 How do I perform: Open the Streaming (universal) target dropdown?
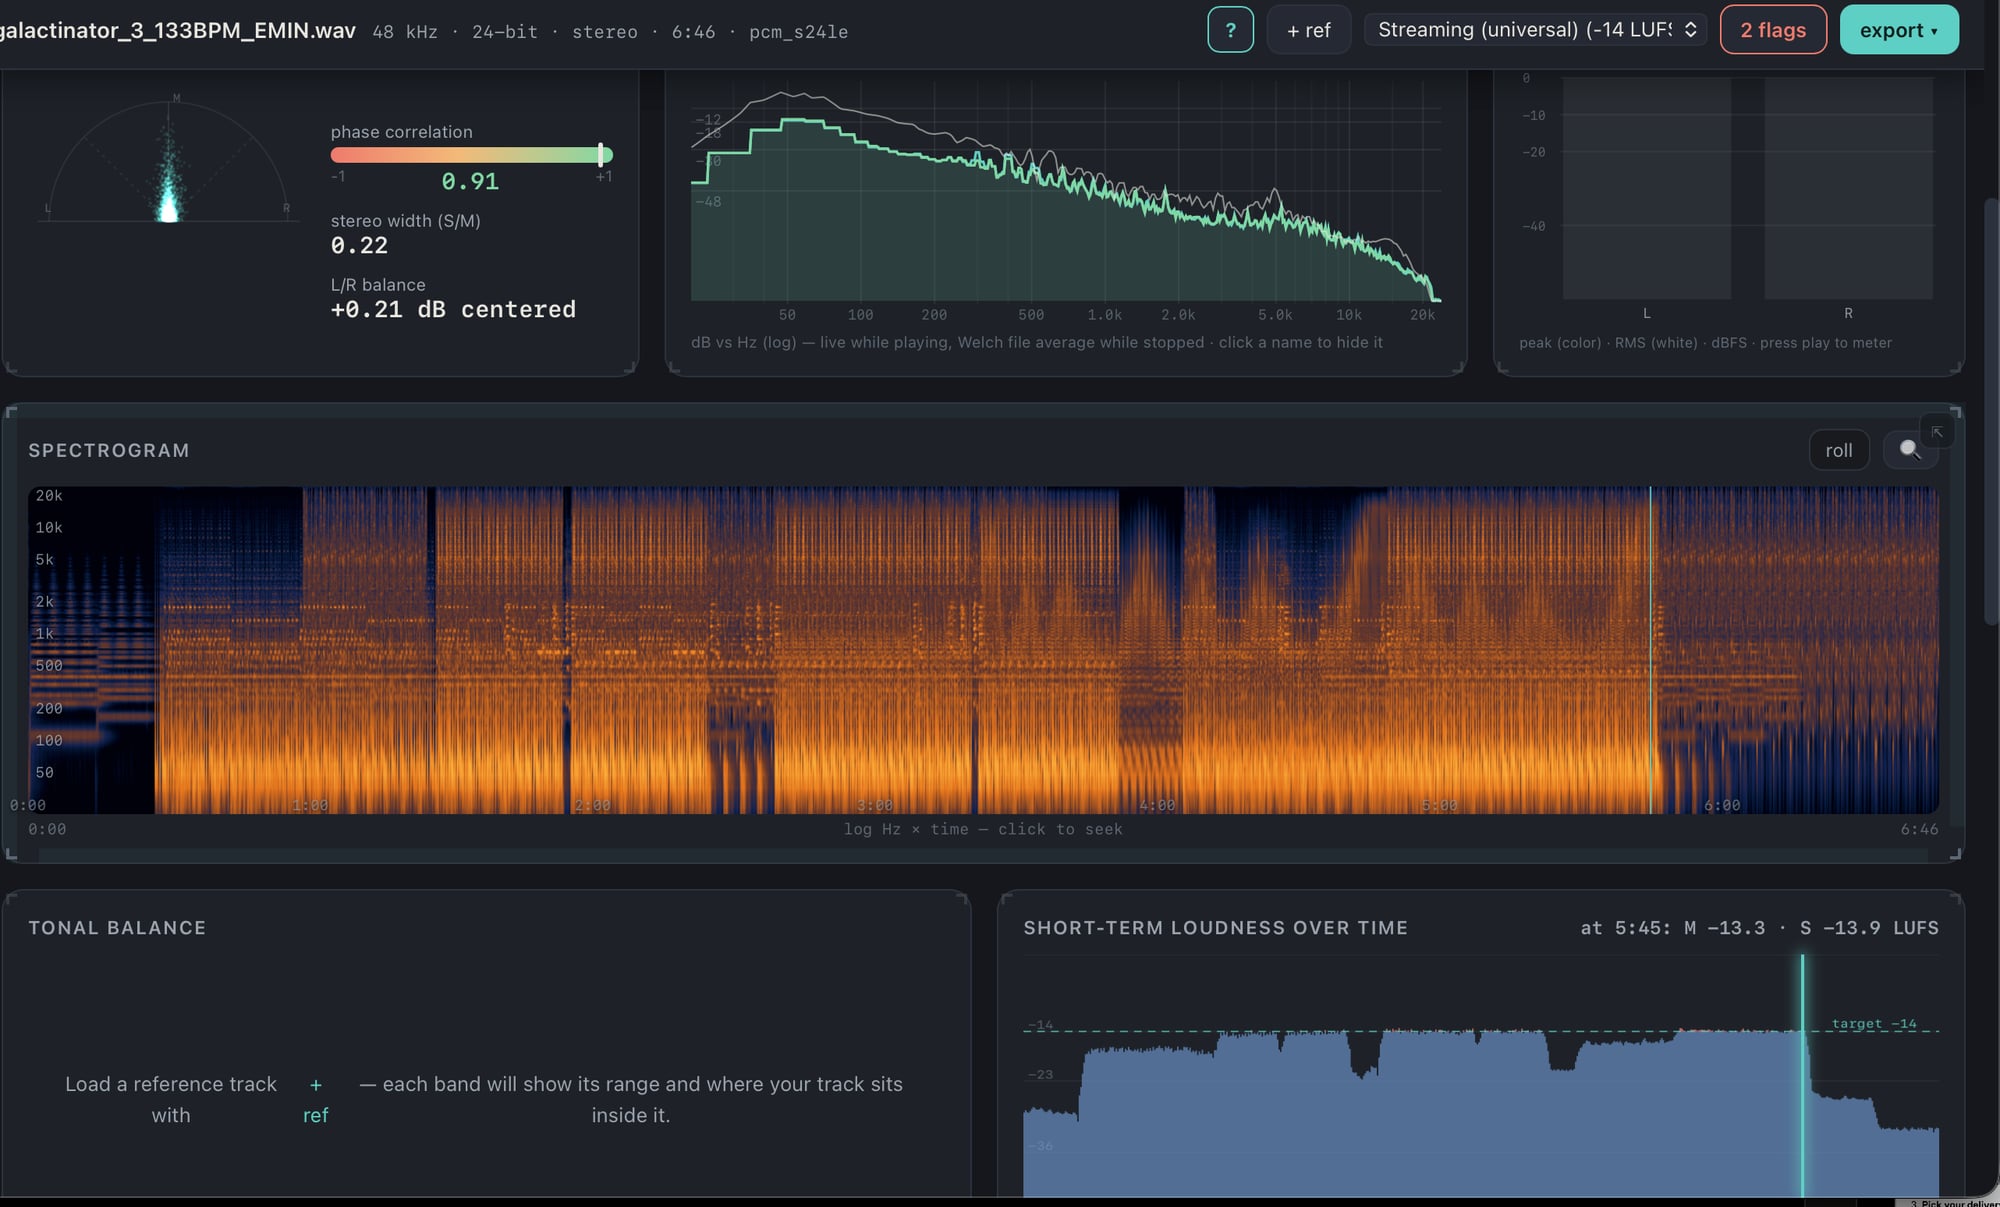[x=1536, y=30]
